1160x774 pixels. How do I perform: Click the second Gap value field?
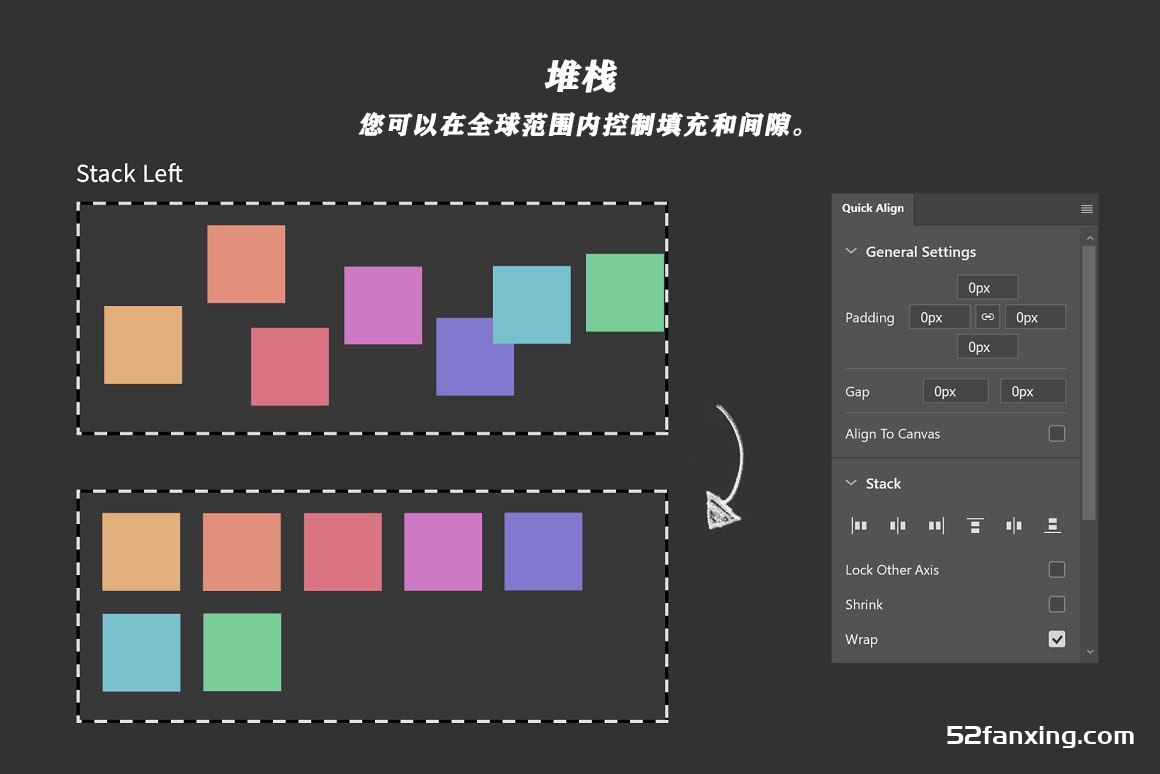pos(1033,391)
